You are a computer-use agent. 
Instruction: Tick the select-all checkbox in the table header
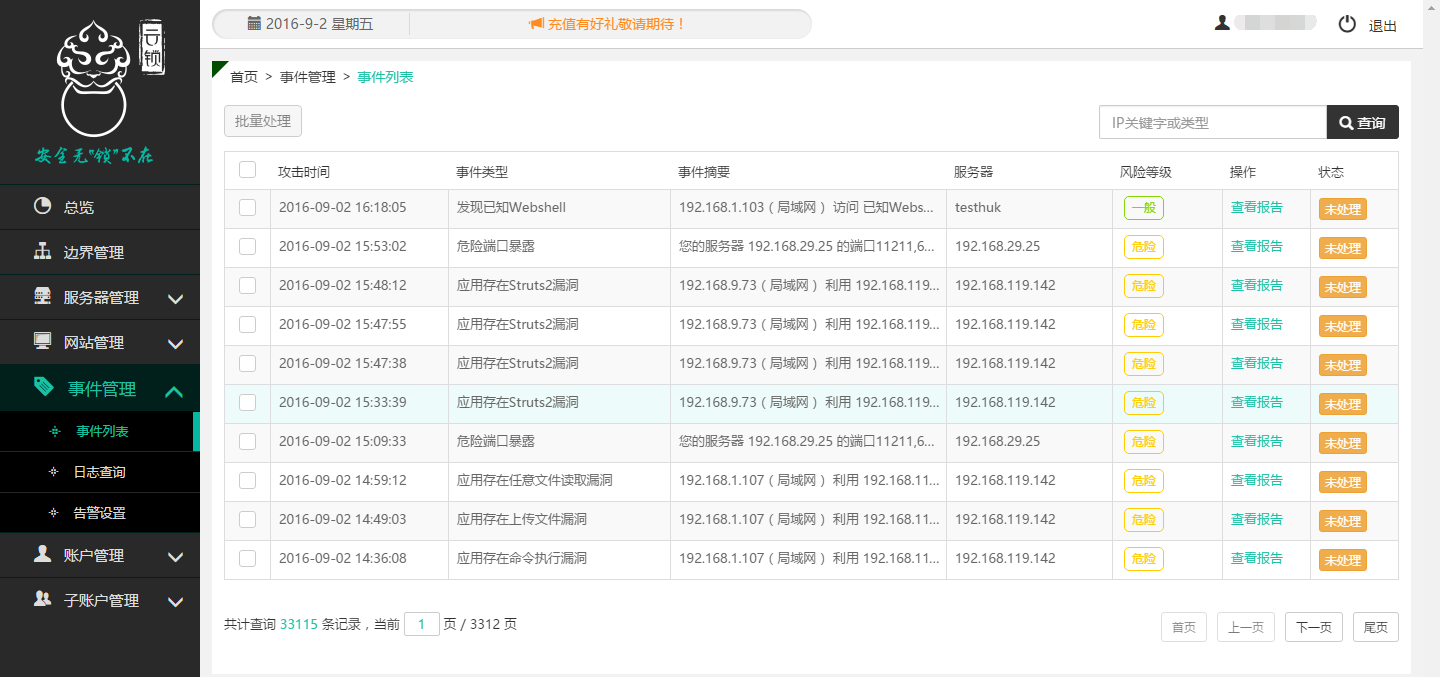247,170
